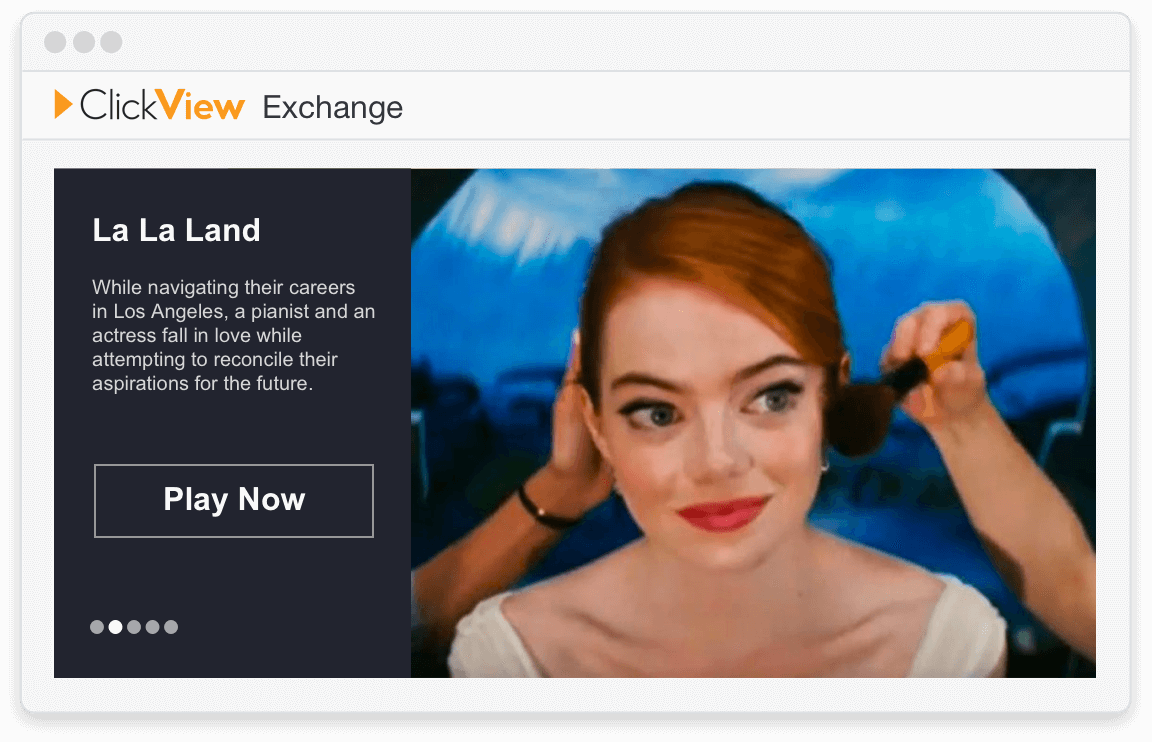The image size is (1152, 742).
Task: Click the second grey window control dot
Action: [x=84, y=42]
